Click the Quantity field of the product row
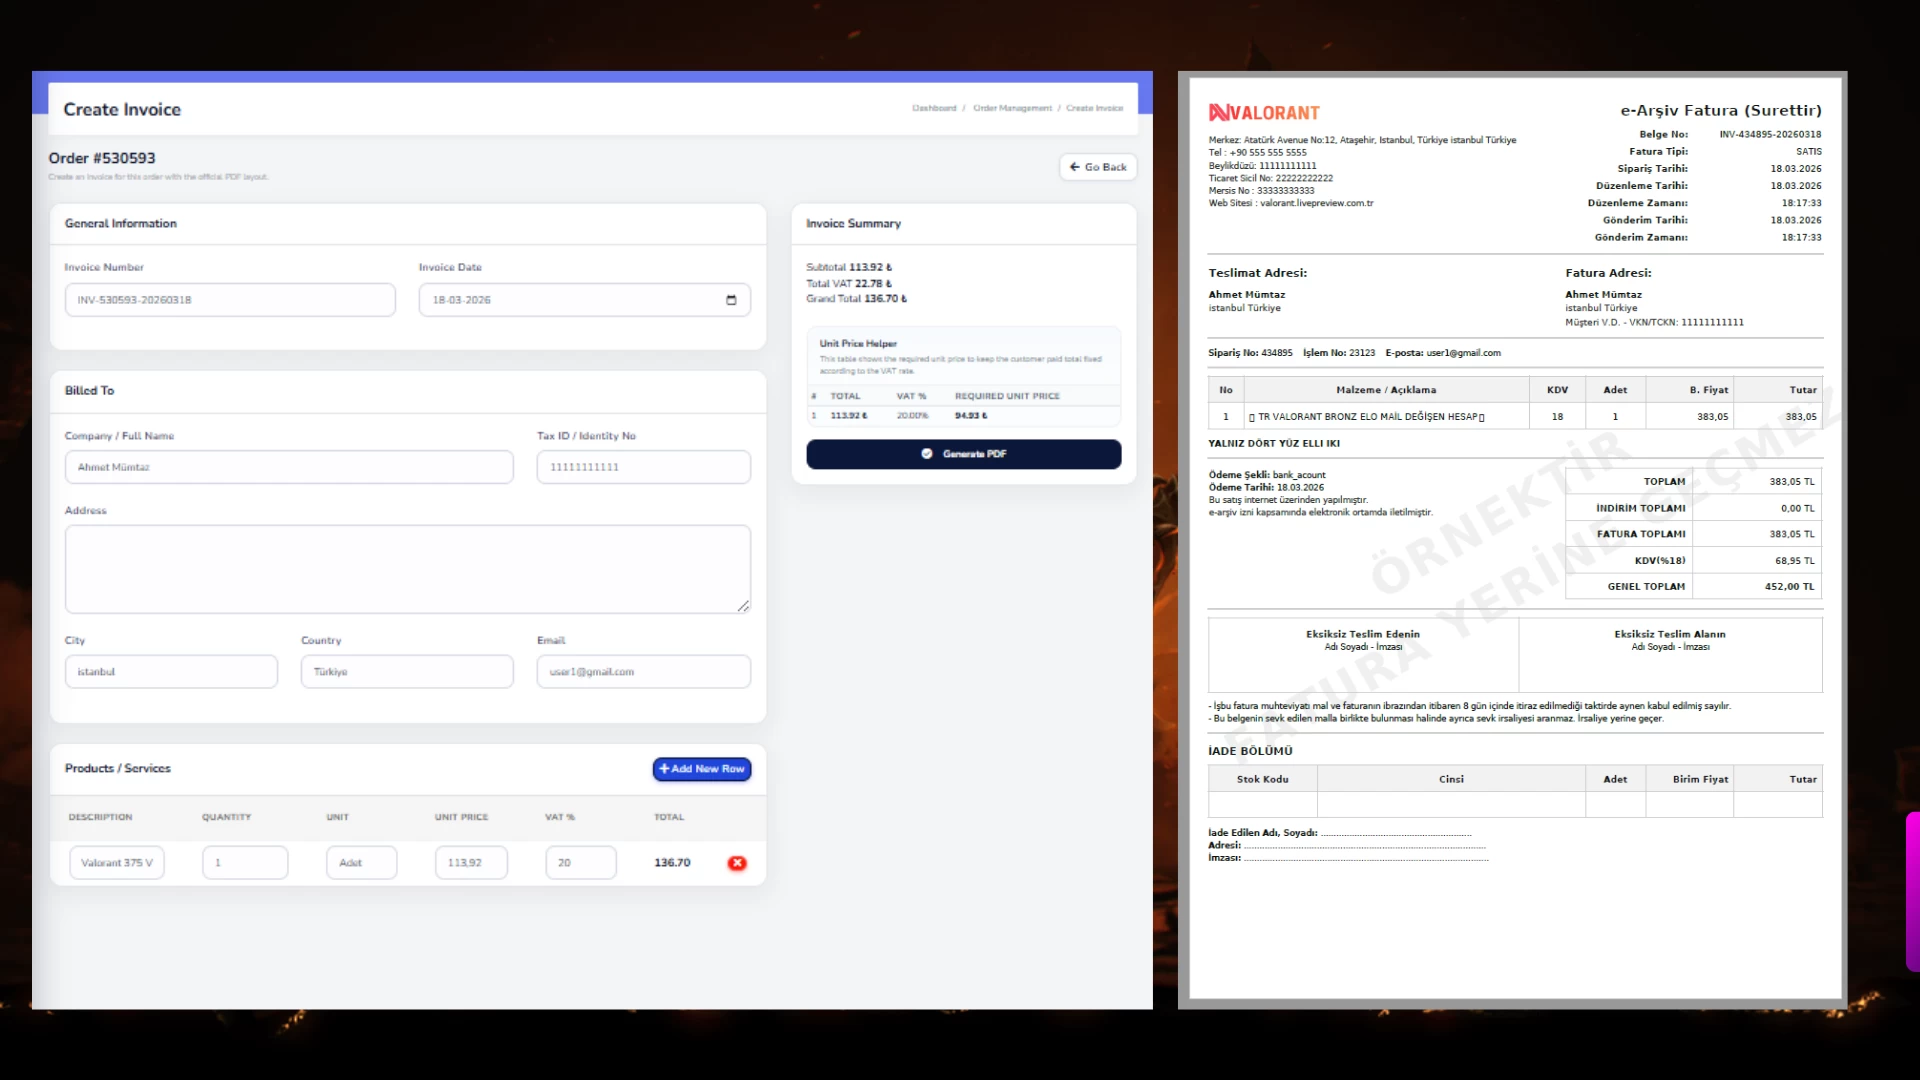Screen dimensions: 1920x1080 245,863
